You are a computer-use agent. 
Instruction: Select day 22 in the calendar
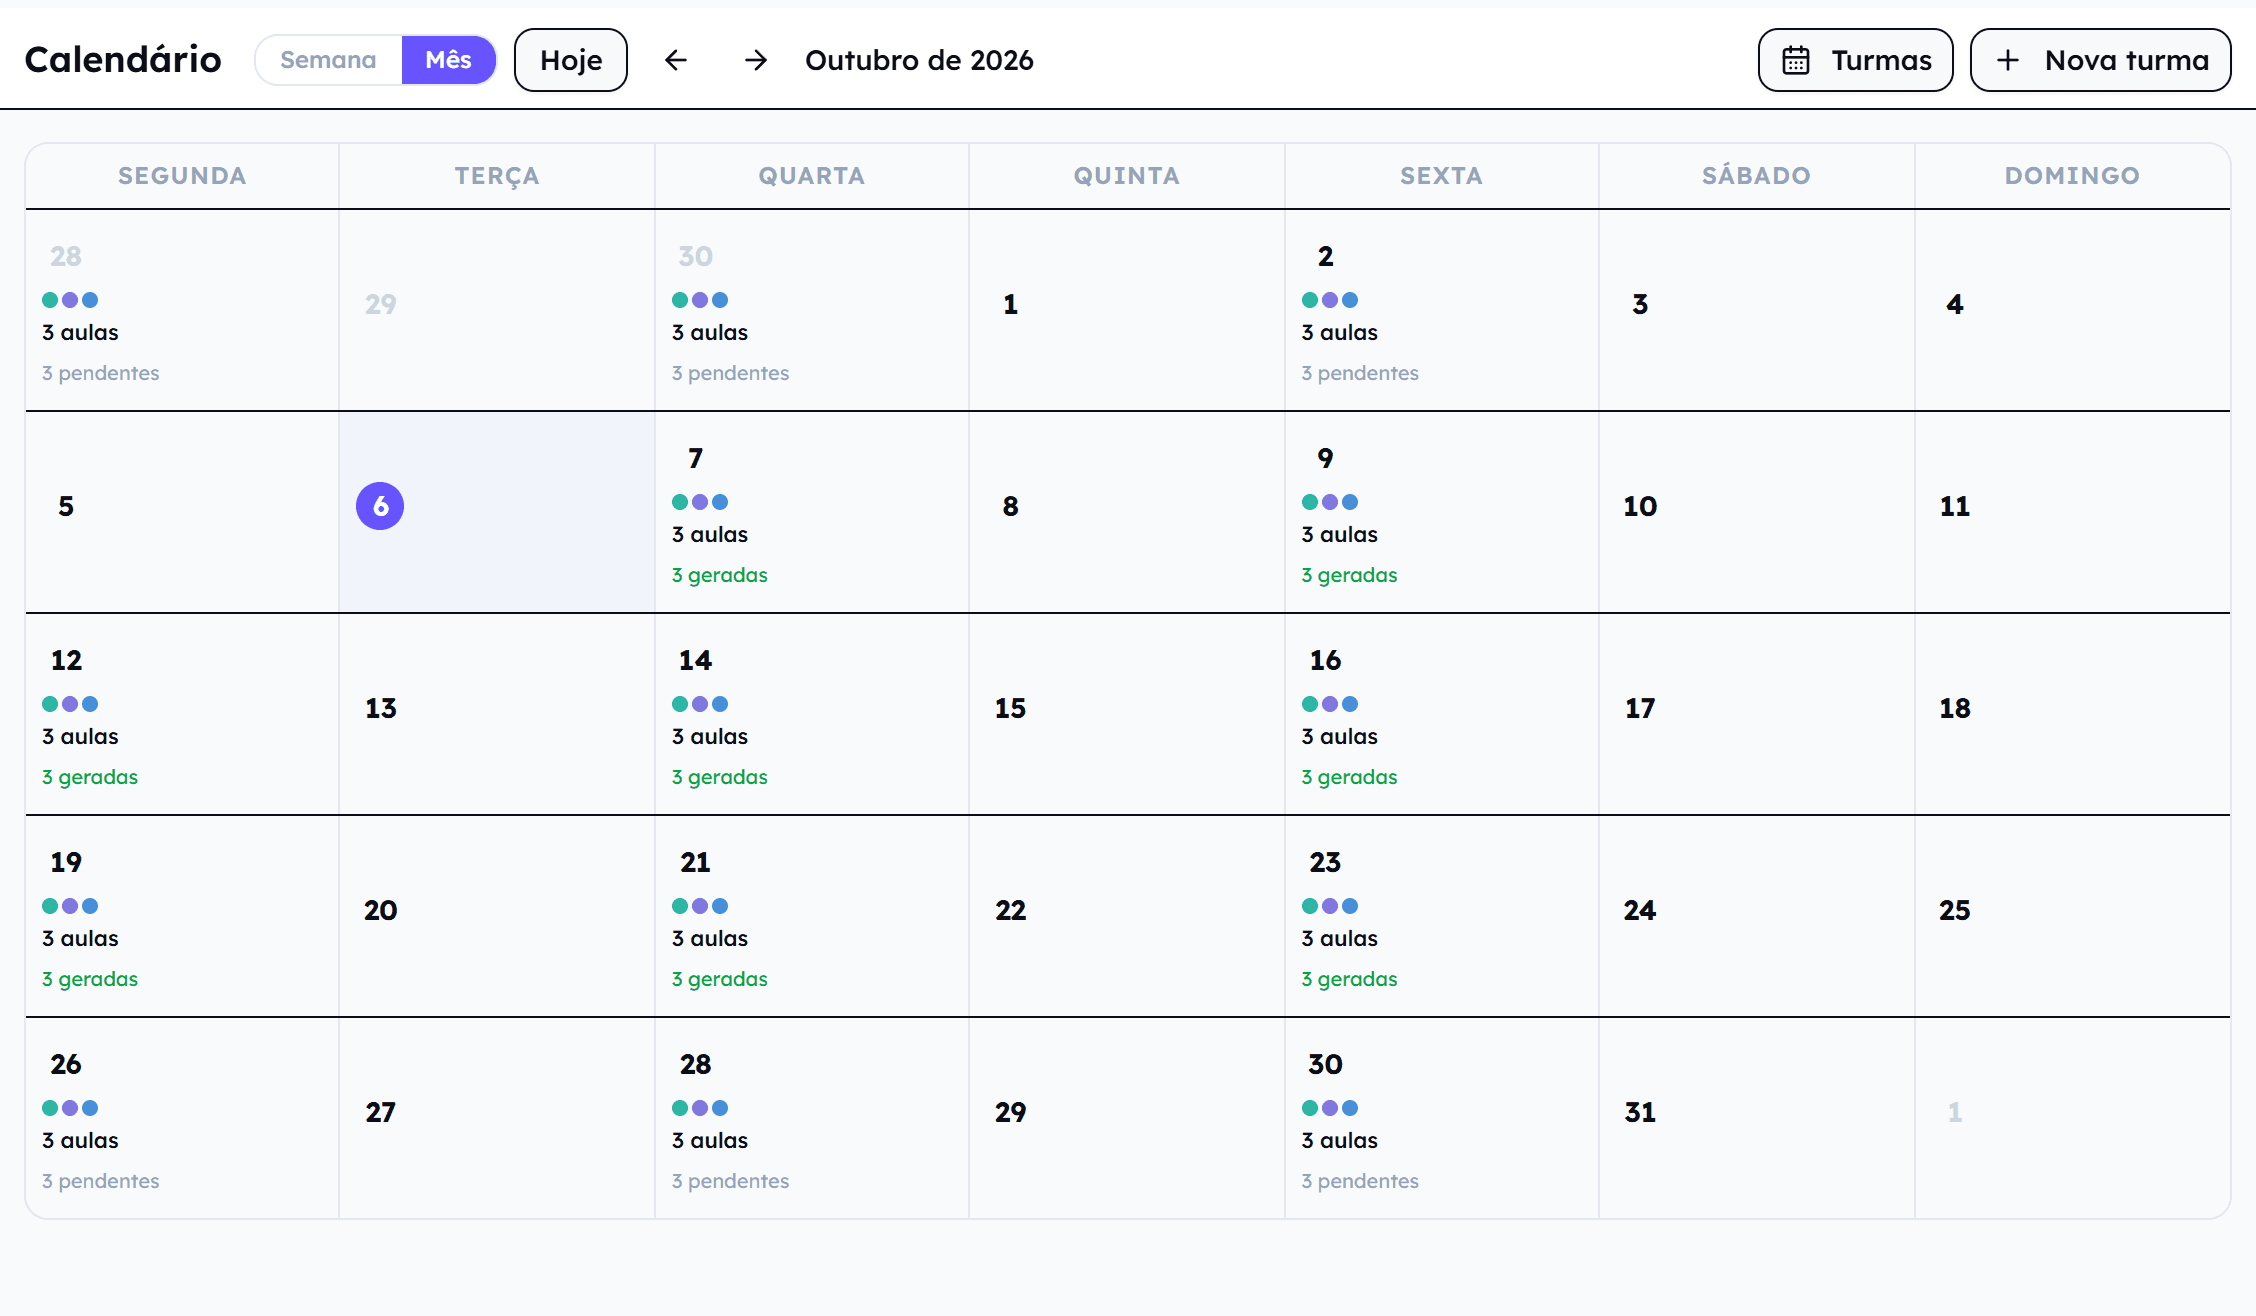[1010, 910]
